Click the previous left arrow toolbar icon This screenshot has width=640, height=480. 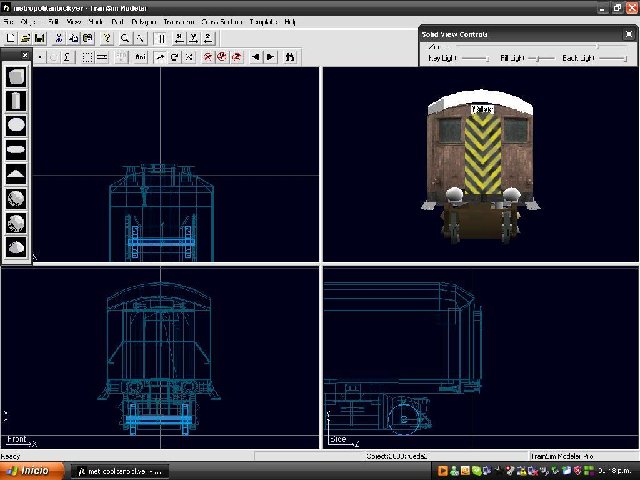[x=255, y=57]
